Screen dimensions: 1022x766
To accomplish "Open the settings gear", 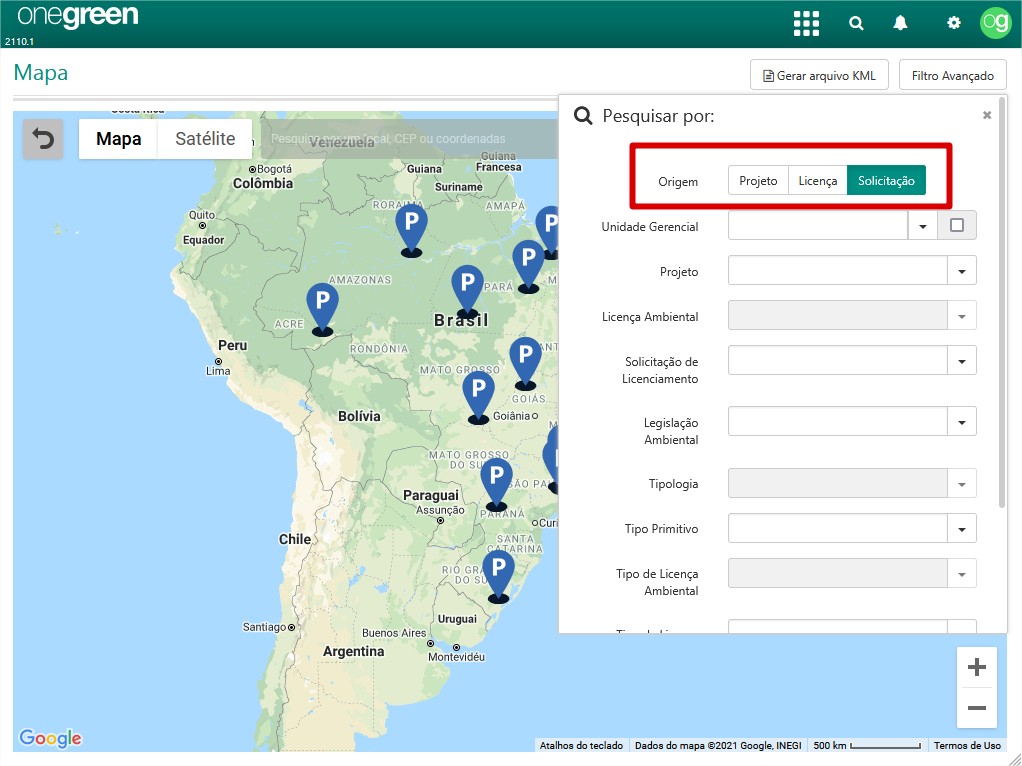I will 954,23.
